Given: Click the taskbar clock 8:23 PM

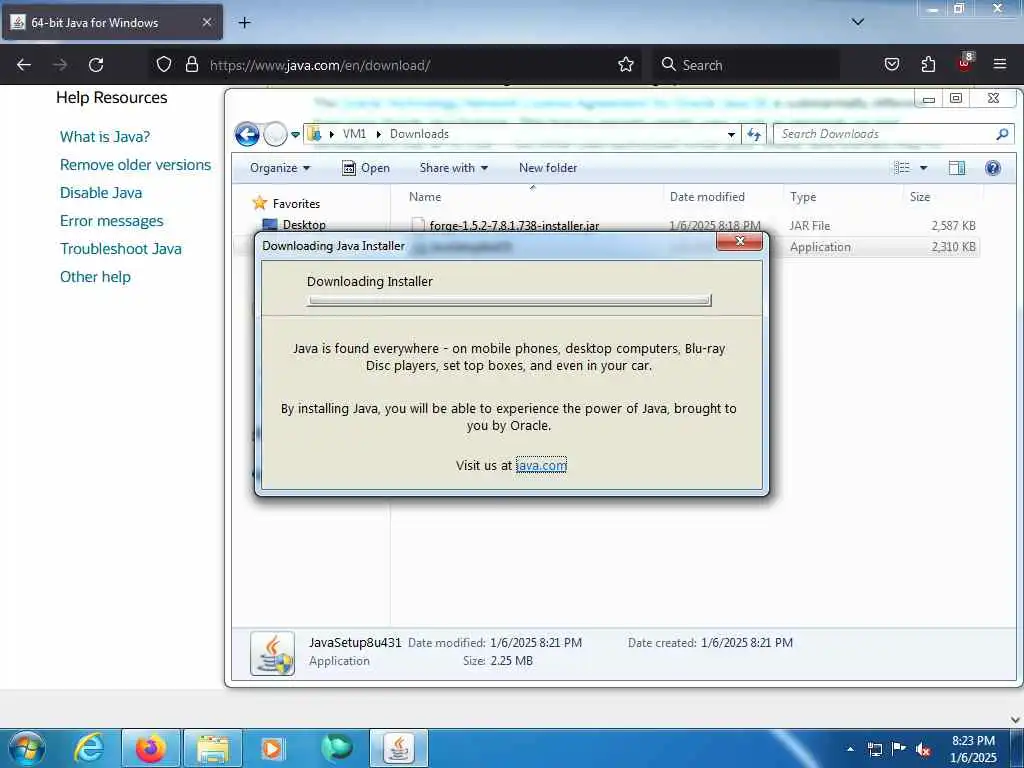Looking at the screenshot, I should 973,749.
